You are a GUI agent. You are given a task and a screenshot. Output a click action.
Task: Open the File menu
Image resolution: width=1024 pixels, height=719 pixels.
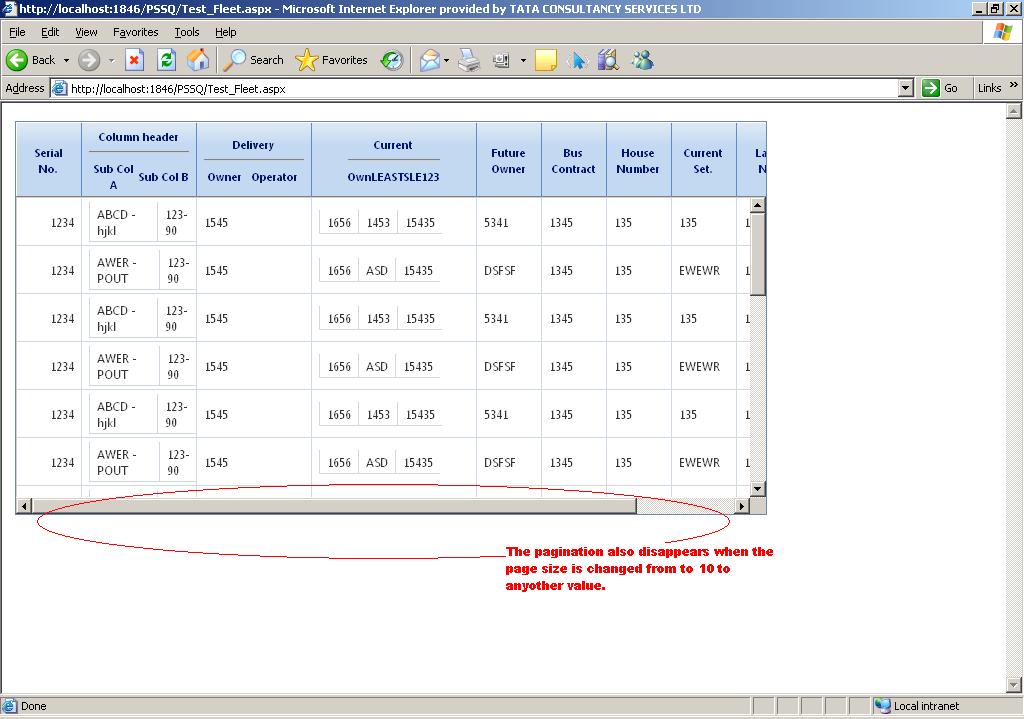point(17,32)
